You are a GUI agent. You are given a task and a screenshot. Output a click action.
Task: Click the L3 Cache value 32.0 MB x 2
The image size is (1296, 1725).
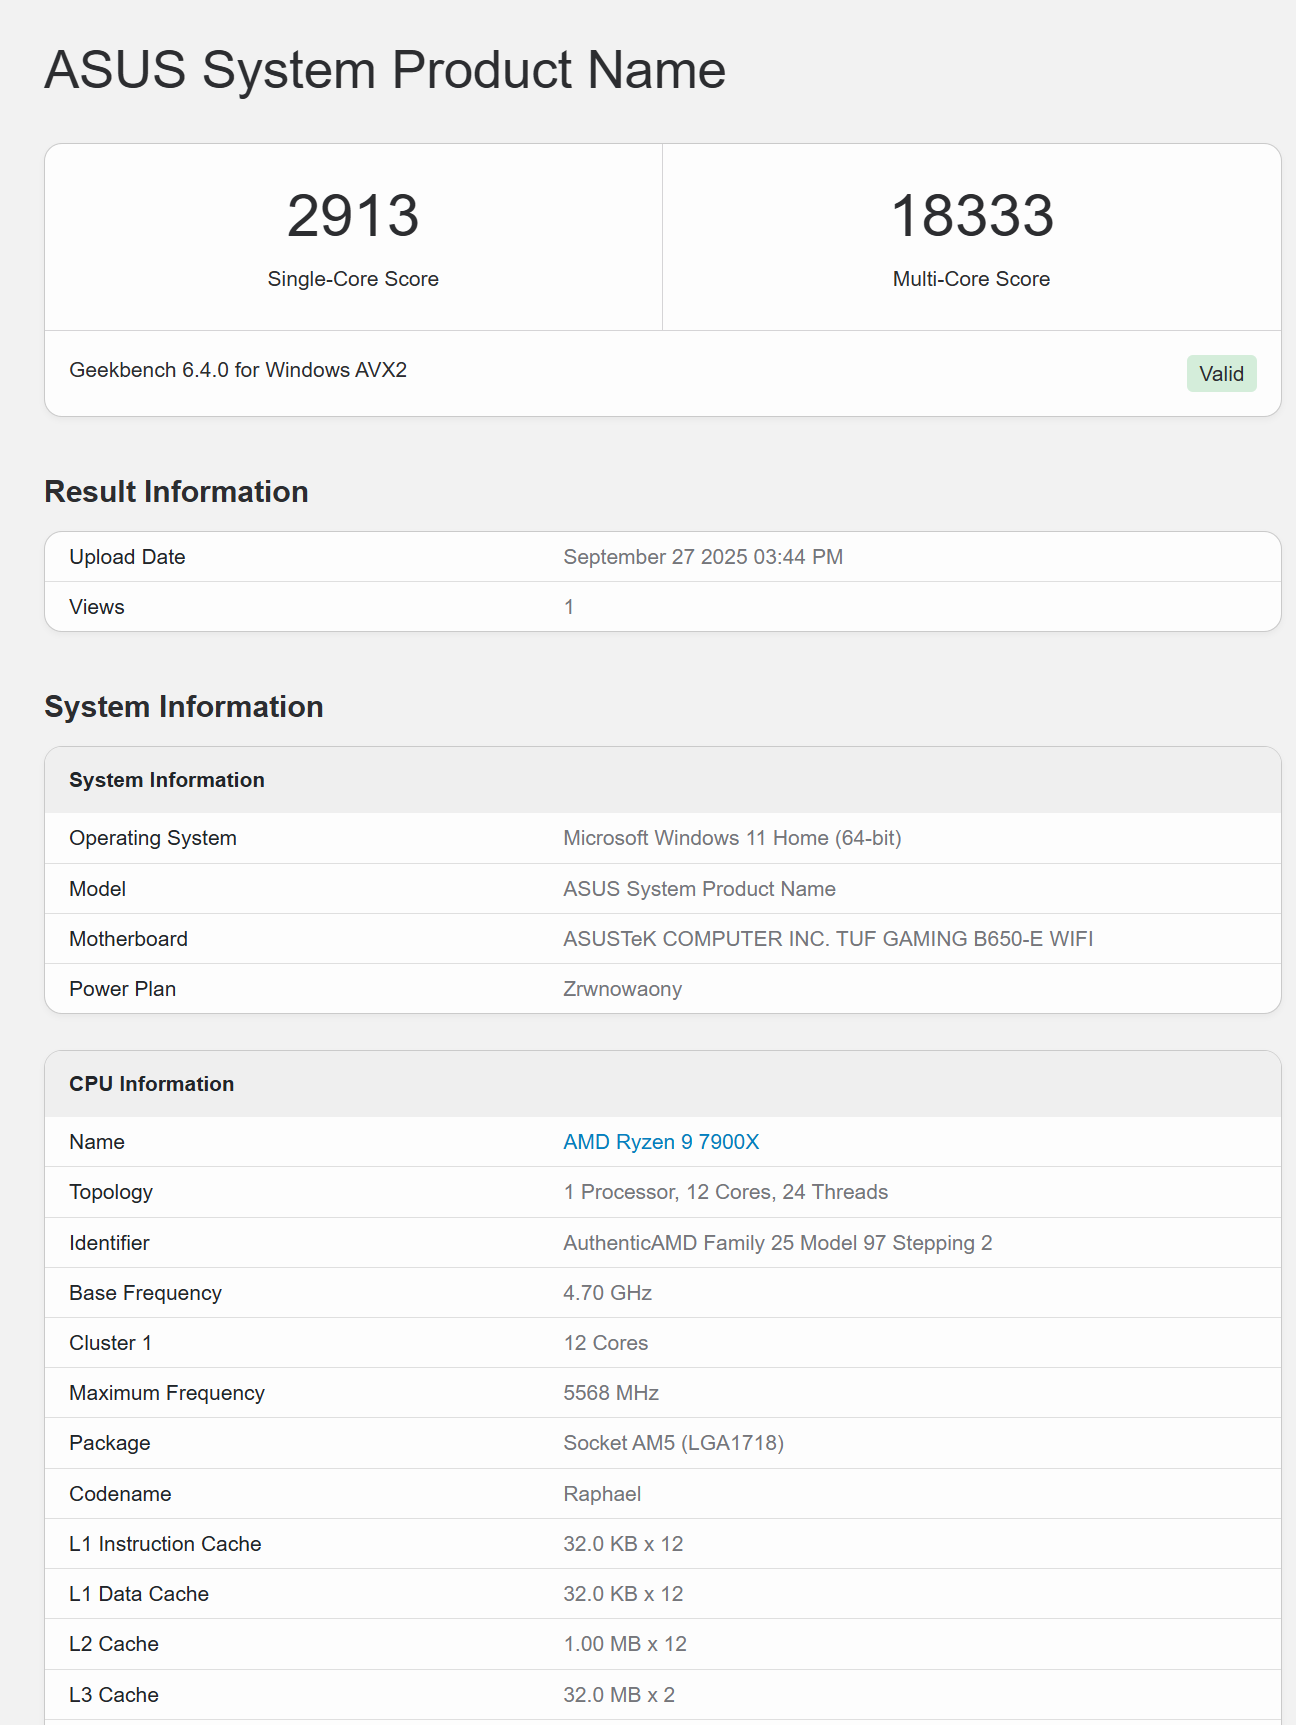(x=619, y=1695)
